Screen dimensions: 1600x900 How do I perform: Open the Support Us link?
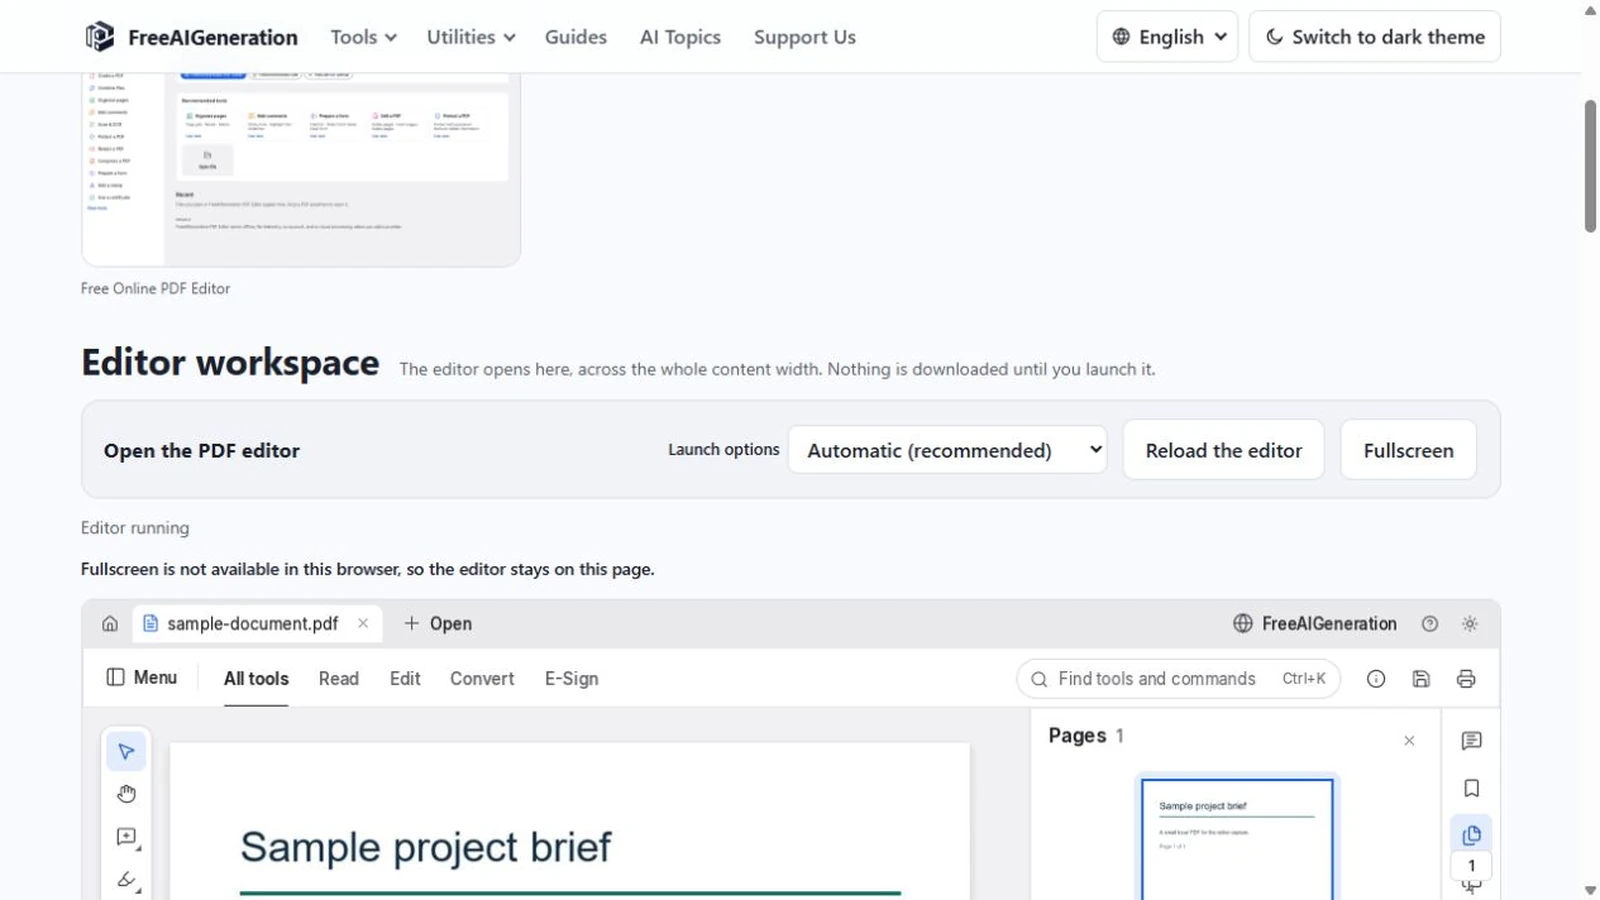click(805, 37)
